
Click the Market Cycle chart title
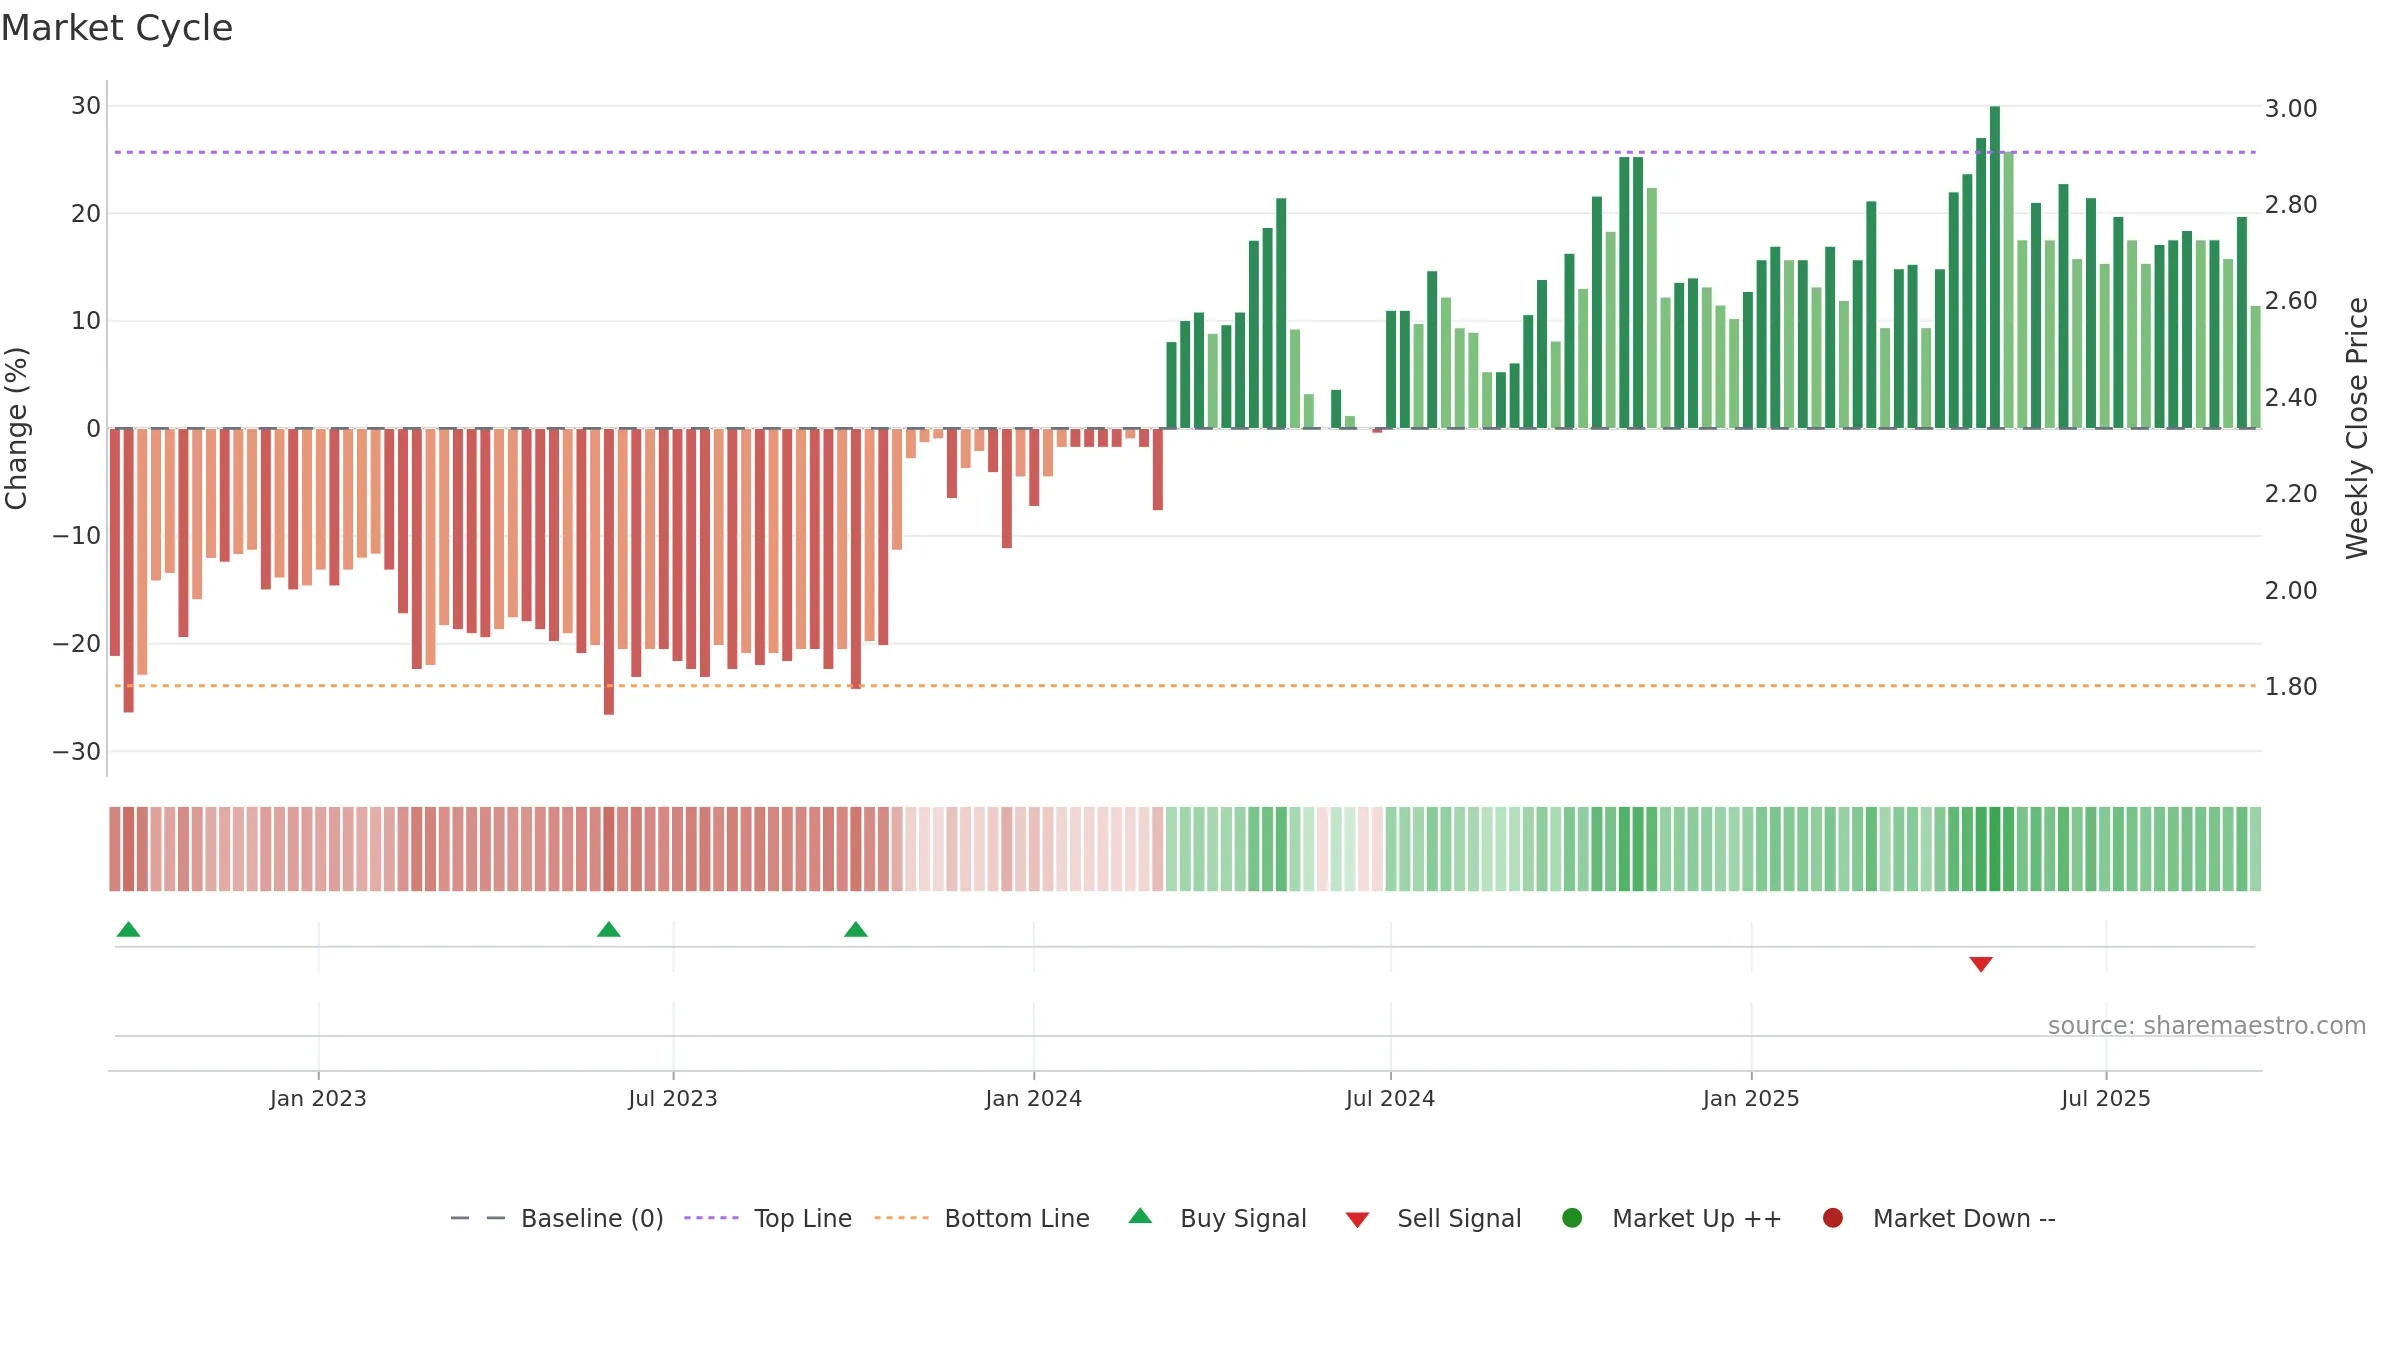[117, 28]
